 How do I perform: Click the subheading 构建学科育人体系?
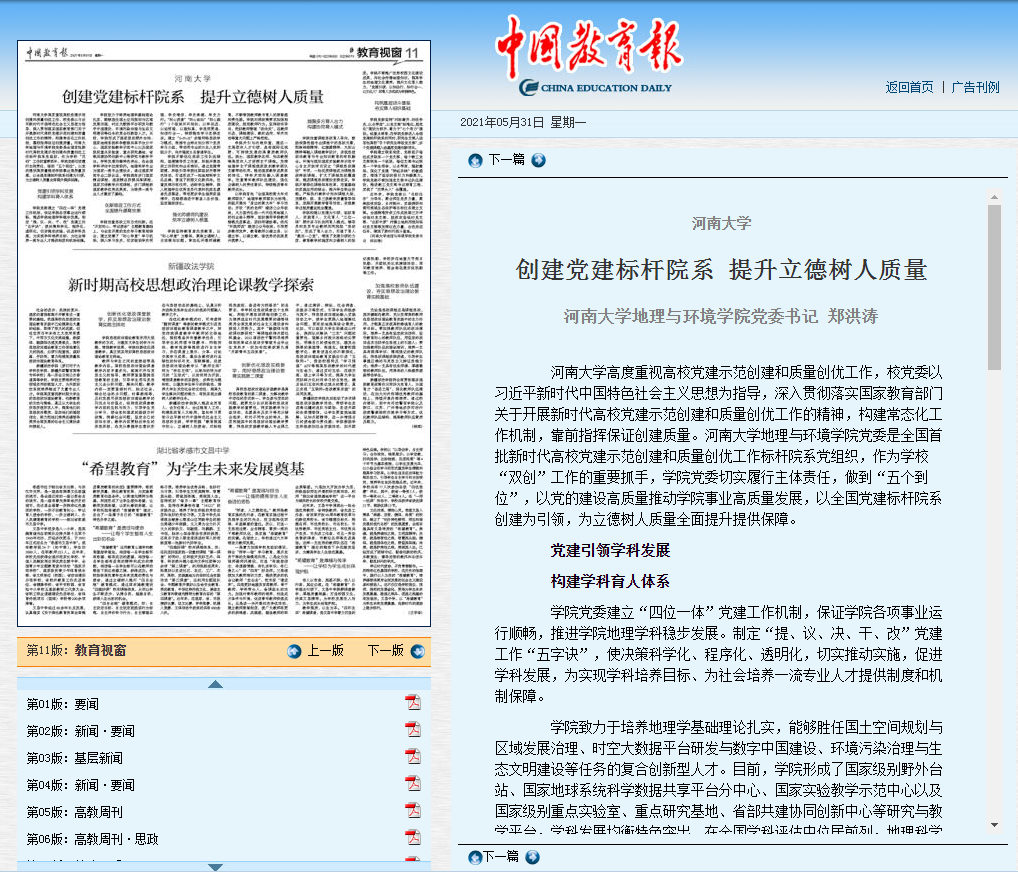tap(610, 581)
